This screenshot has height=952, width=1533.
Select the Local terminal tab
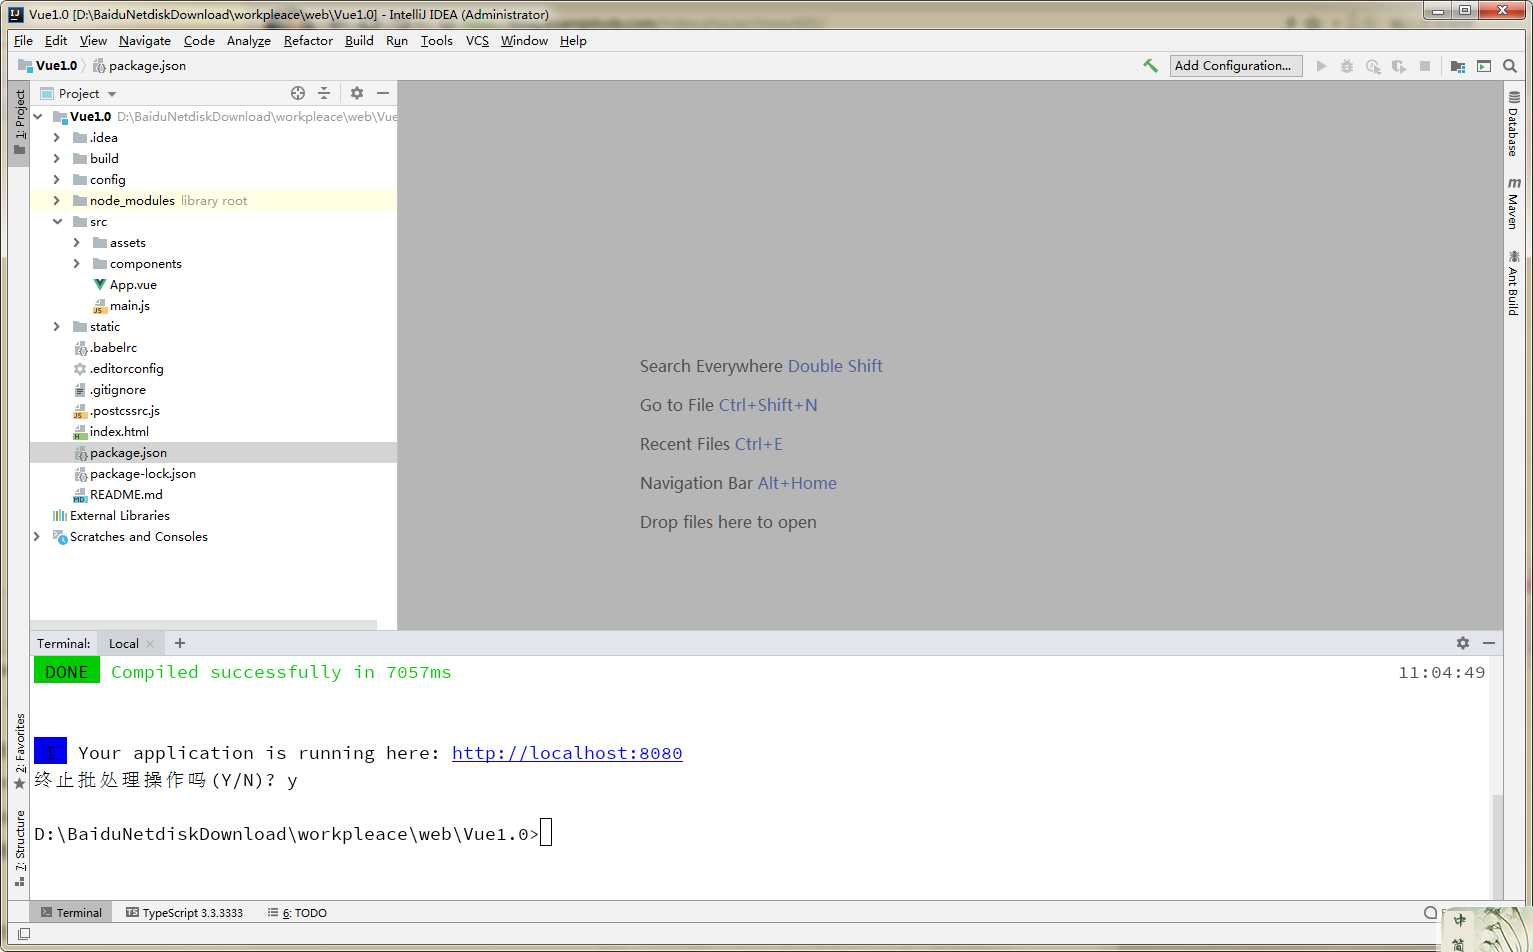tap(123, 644)
